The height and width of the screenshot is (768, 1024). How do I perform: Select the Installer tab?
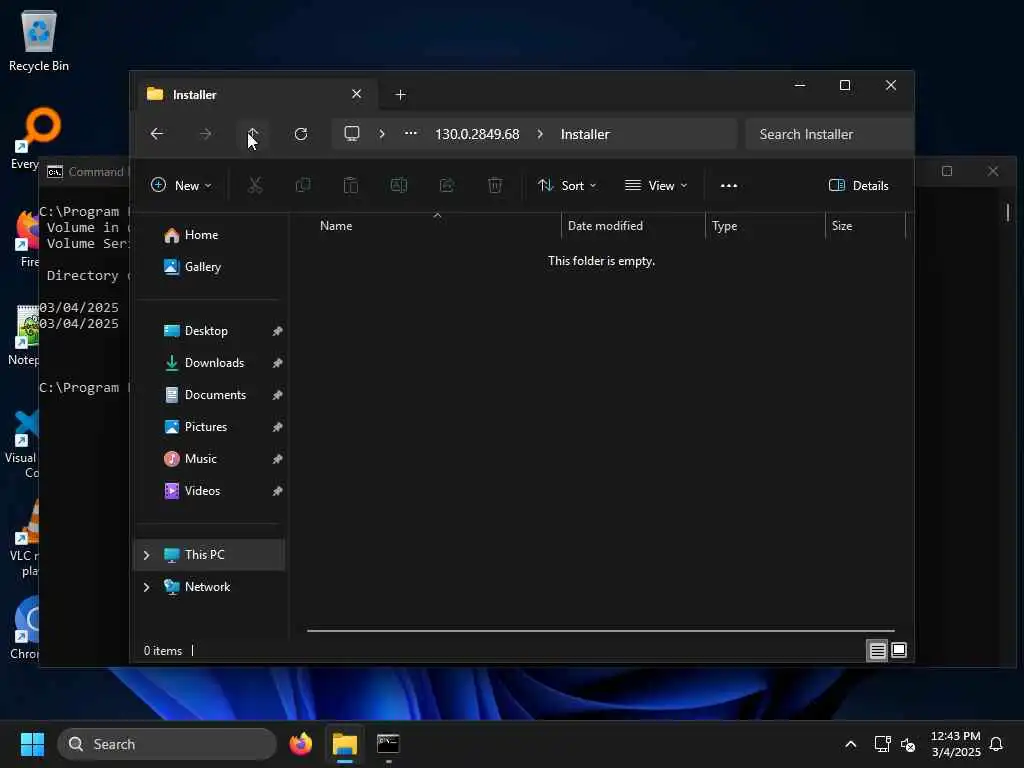pyautogui.click(x=255, y=95)
